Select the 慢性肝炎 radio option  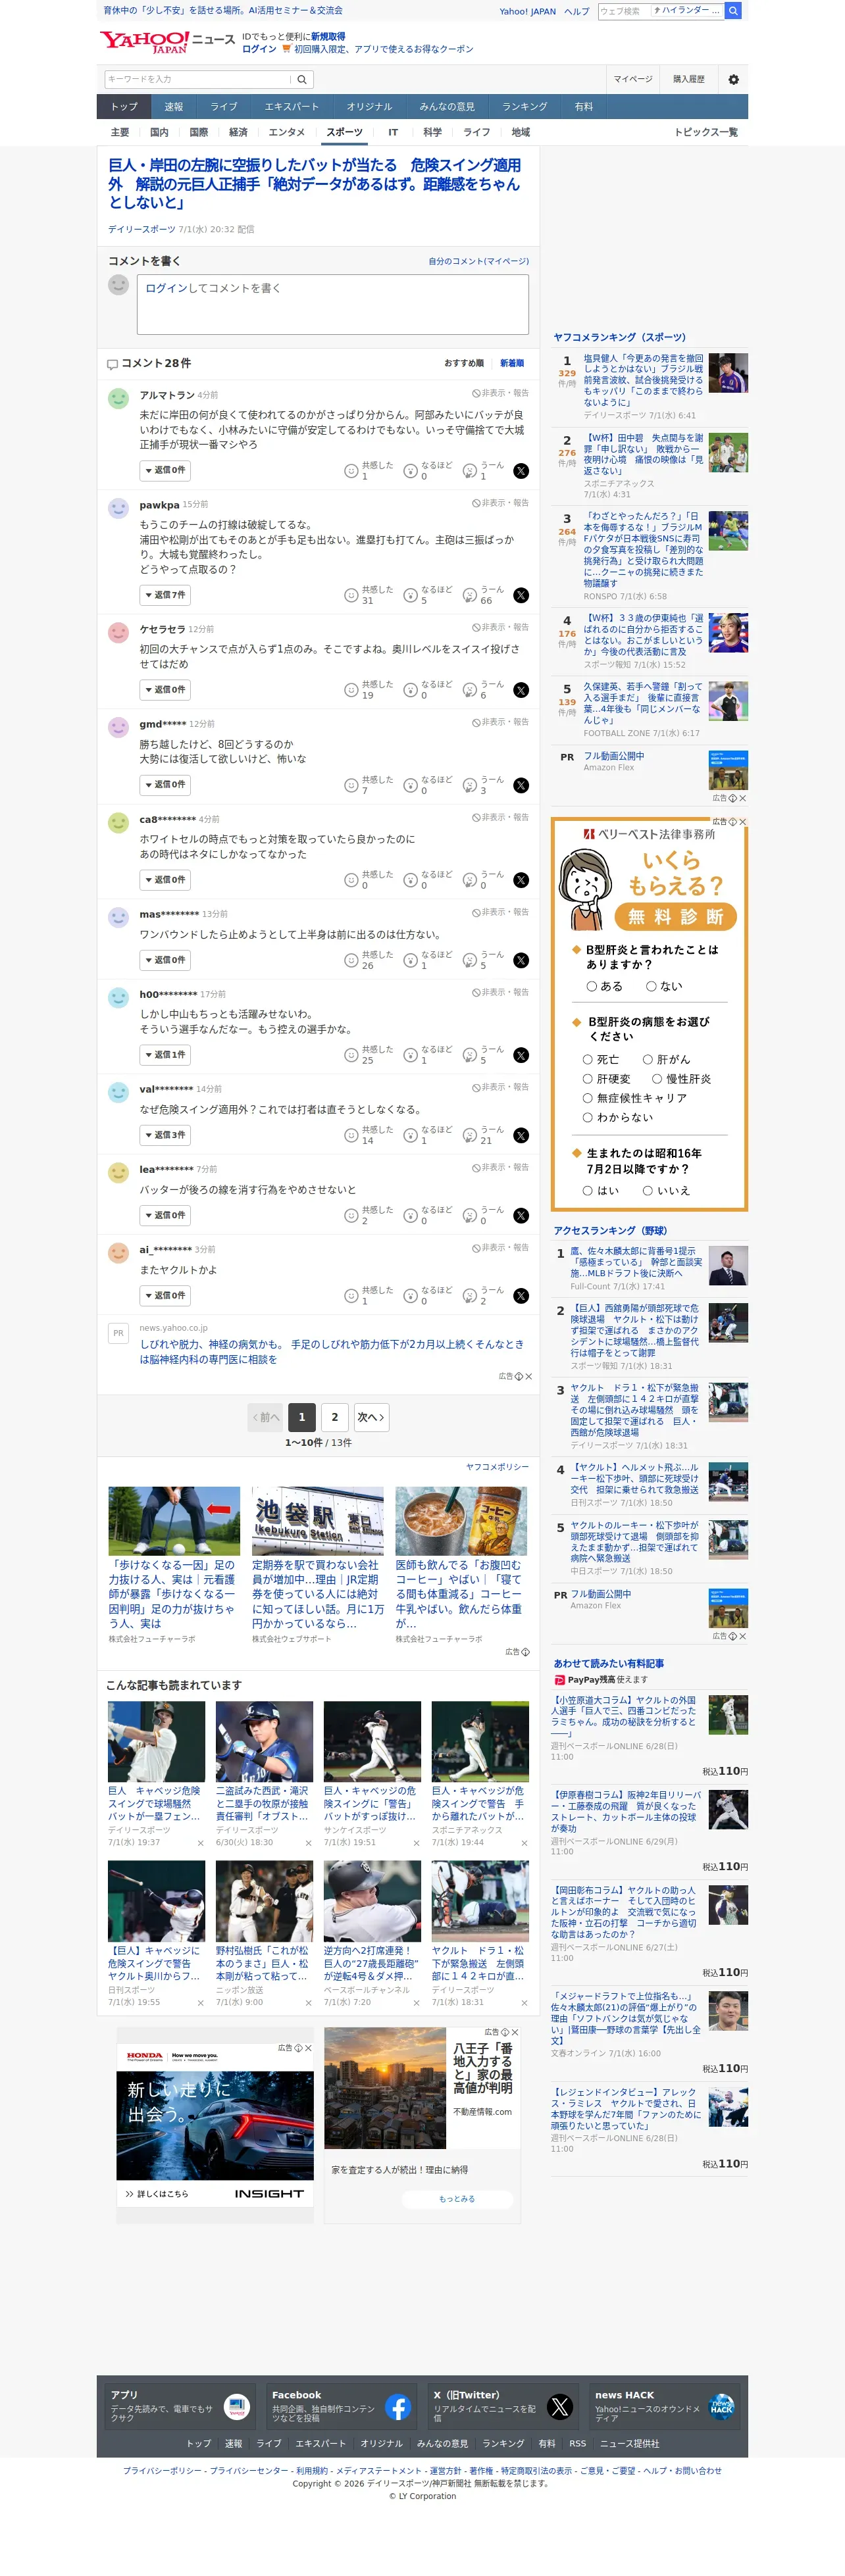tap(657, 1079)
